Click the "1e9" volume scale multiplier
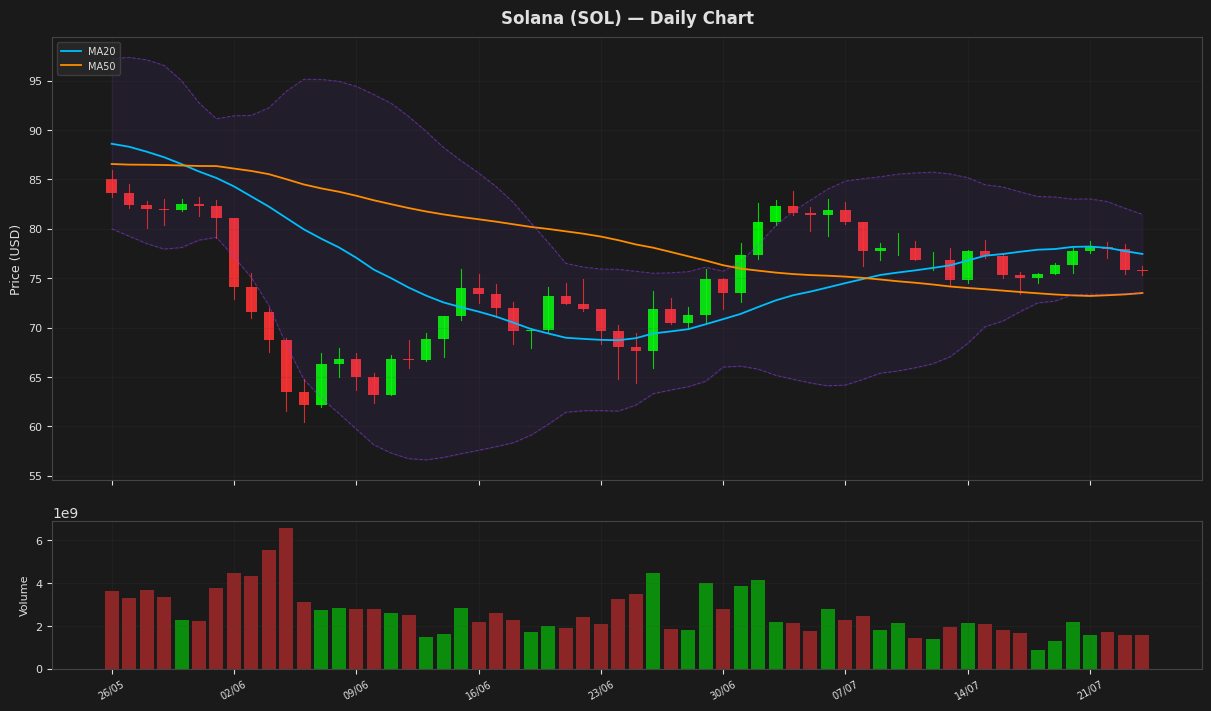Screen dimensions: 1211x711 (x=65, y=513)
